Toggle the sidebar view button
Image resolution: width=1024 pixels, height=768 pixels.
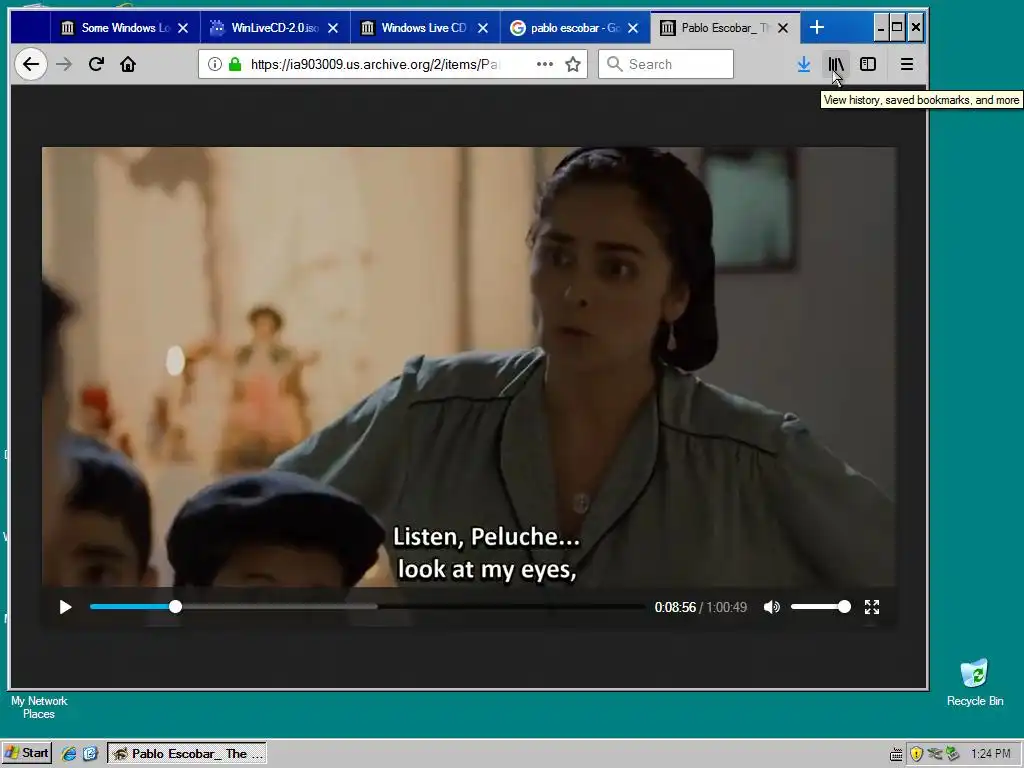868,64
